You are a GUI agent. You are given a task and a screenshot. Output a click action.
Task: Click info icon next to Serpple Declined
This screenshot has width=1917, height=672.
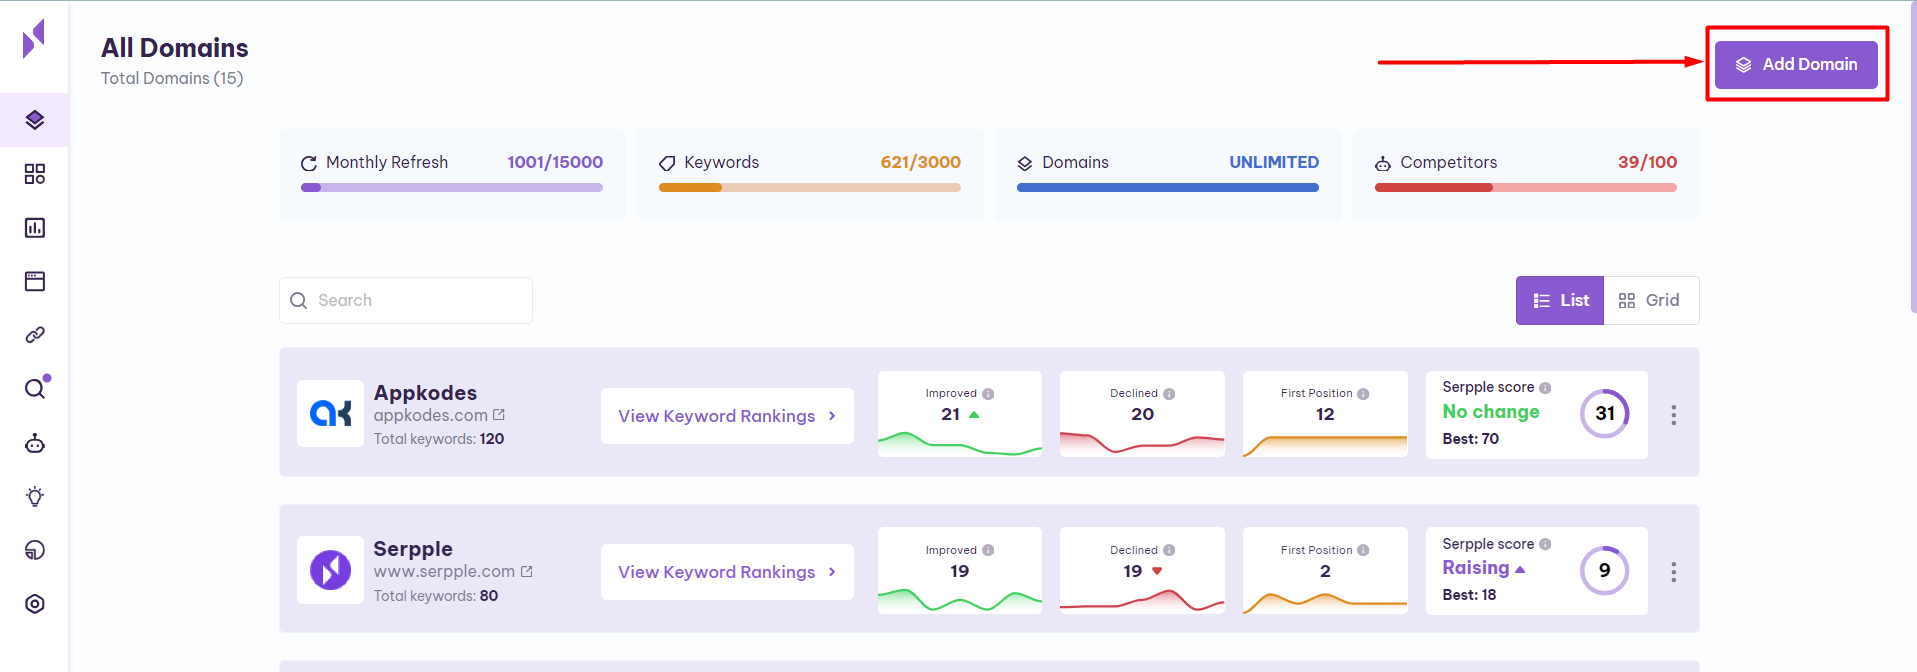pos(1169,550)
